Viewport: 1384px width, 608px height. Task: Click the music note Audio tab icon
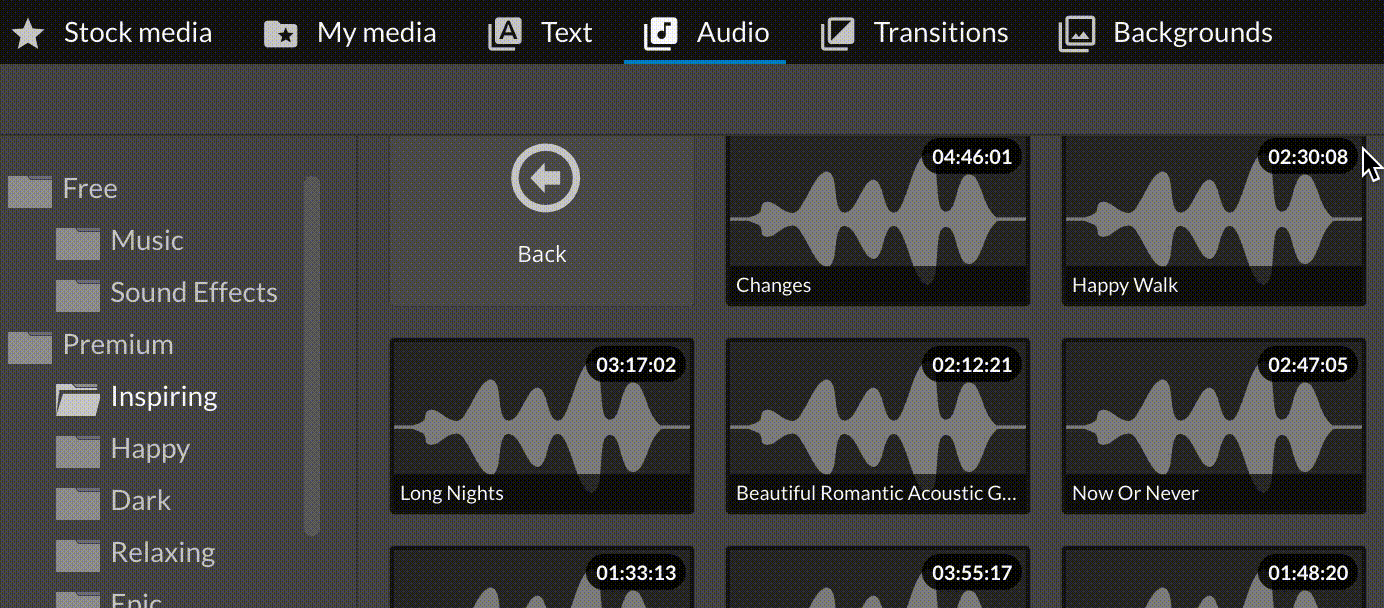(x=661, y=33)
